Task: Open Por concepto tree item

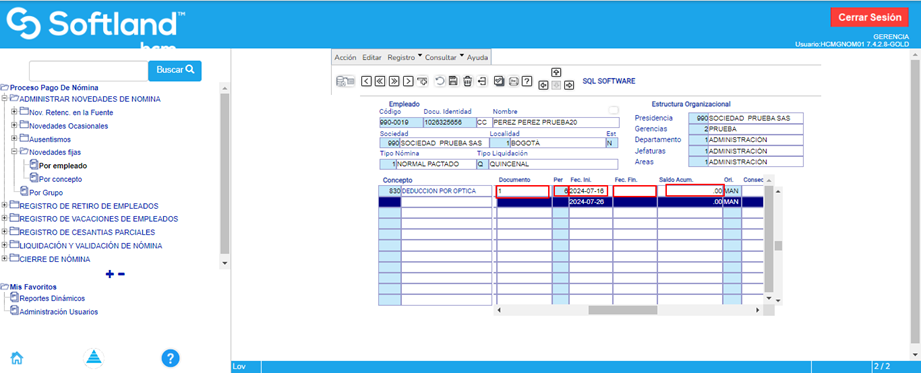Action: click(x=60, y=179)
